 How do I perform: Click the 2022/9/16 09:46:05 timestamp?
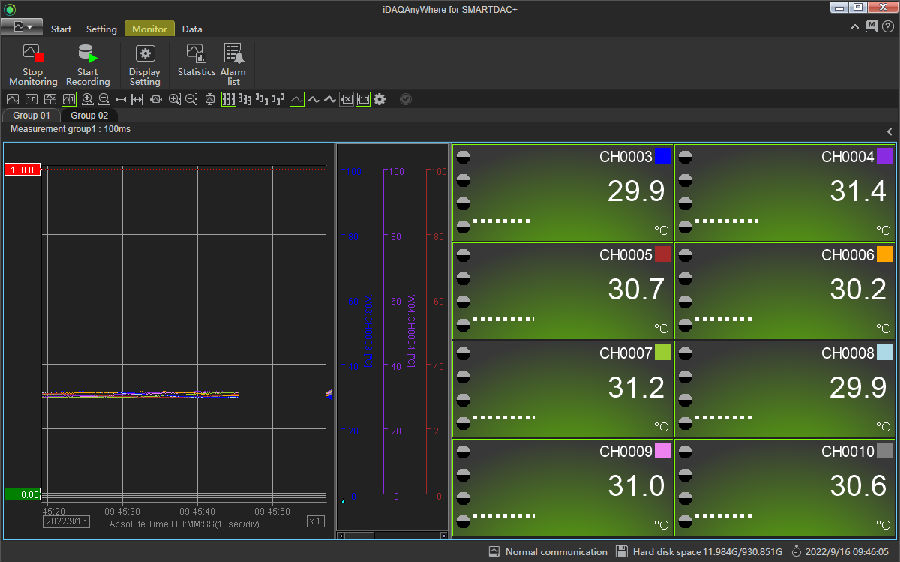pyautogui.click(x=847, y=552)
